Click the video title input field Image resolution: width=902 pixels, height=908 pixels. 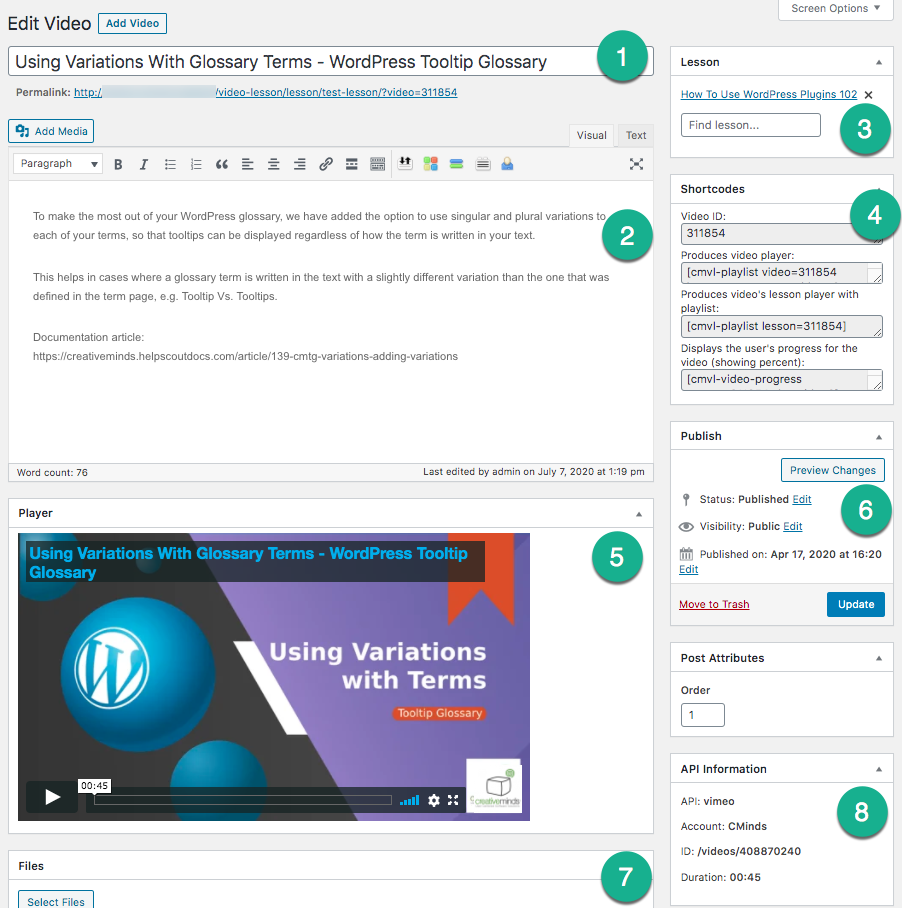[x=331, y=61]
